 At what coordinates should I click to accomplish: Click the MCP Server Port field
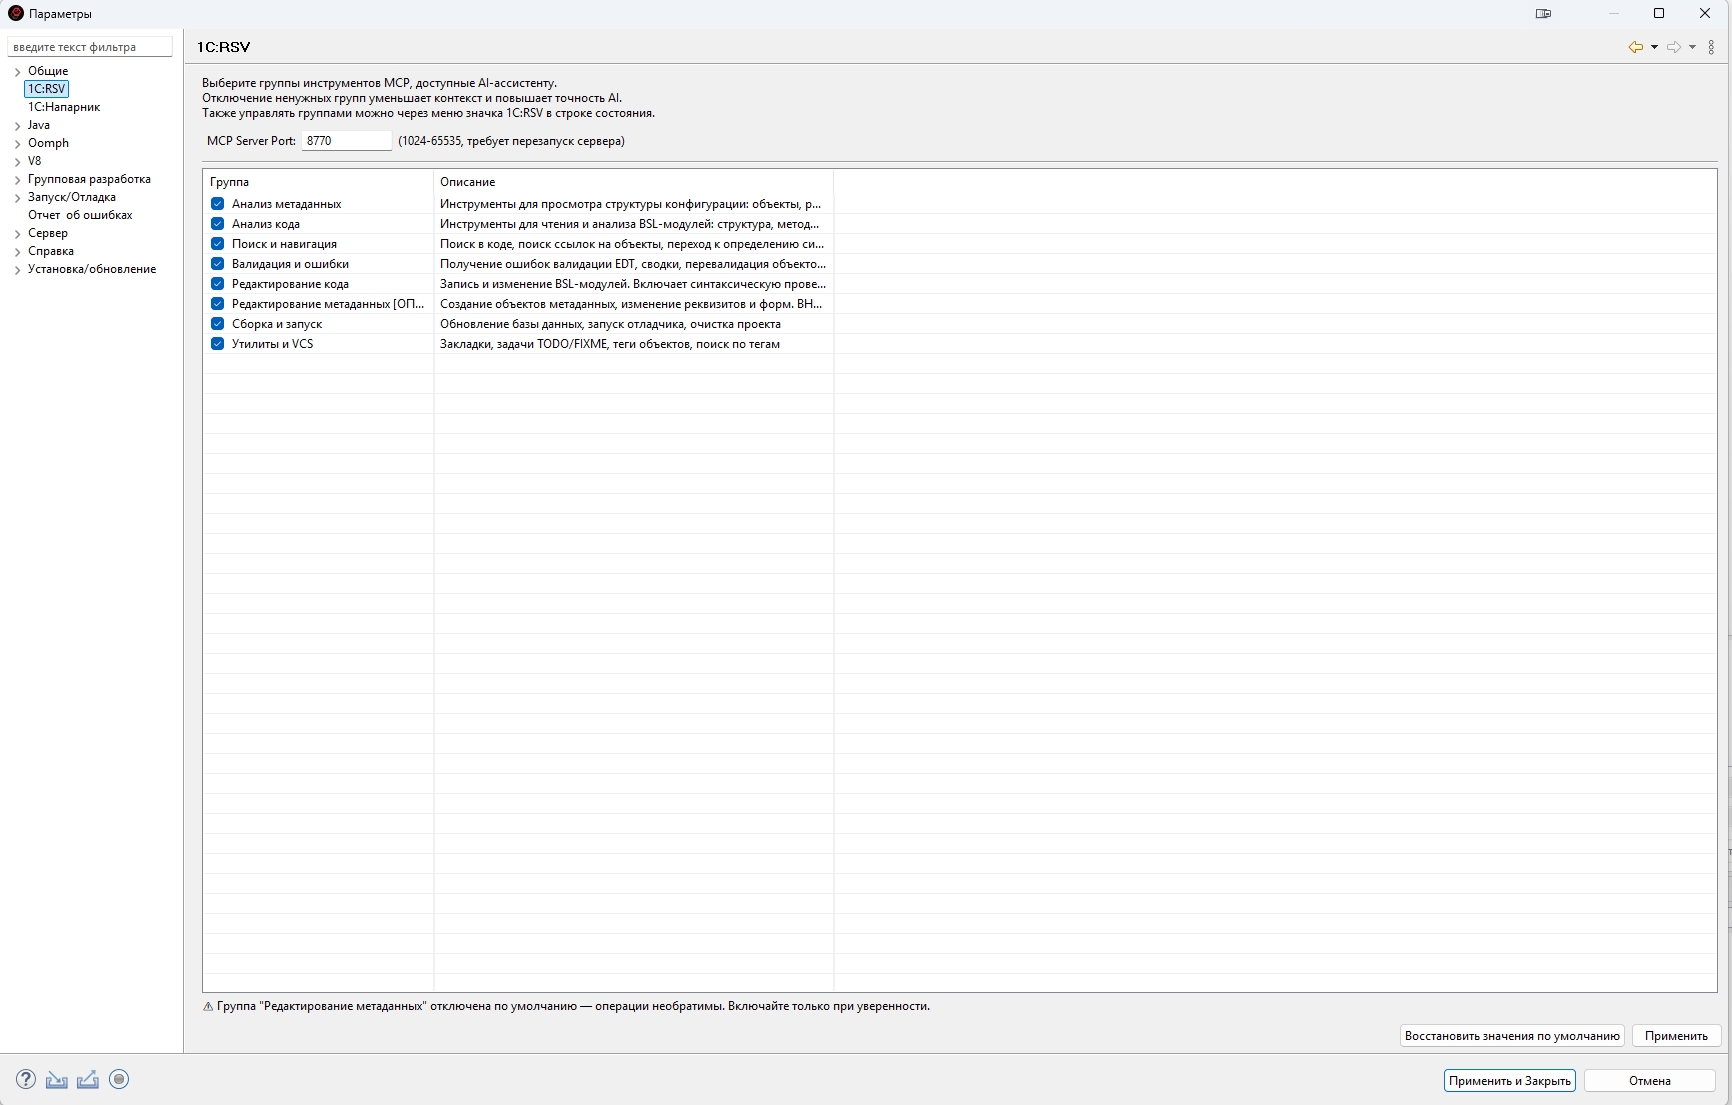click(346, 141)
